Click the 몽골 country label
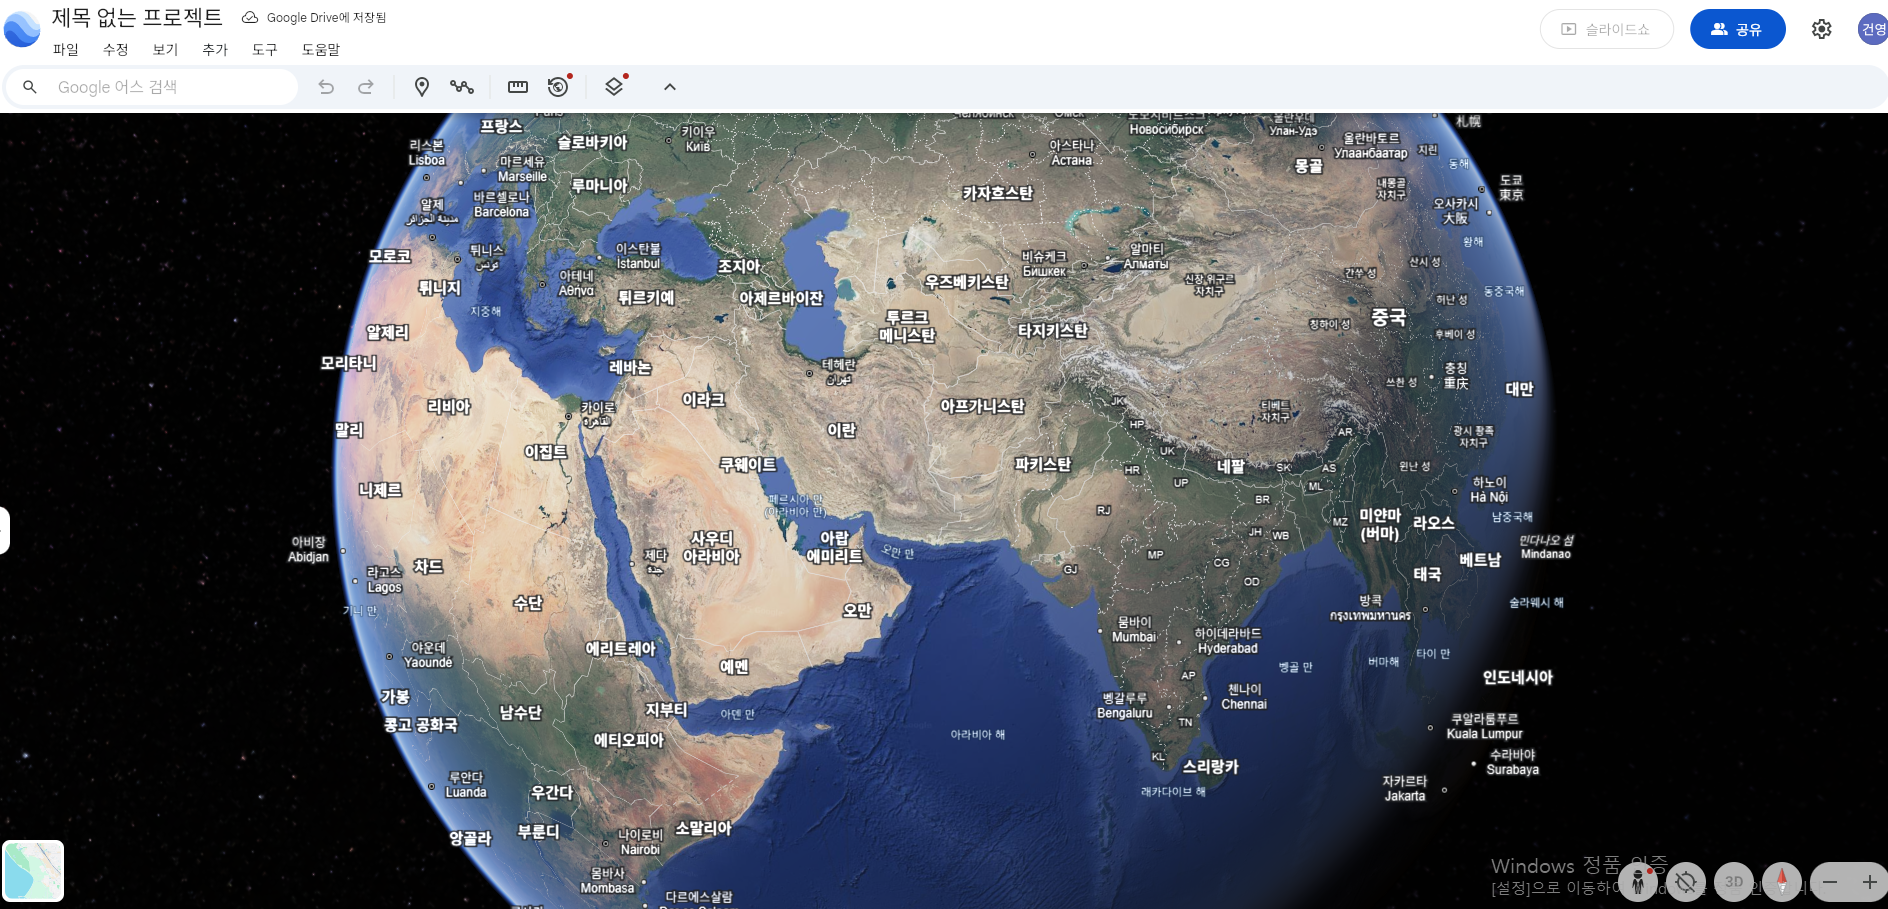1888x909 pixels. [x=1309, y=166]
